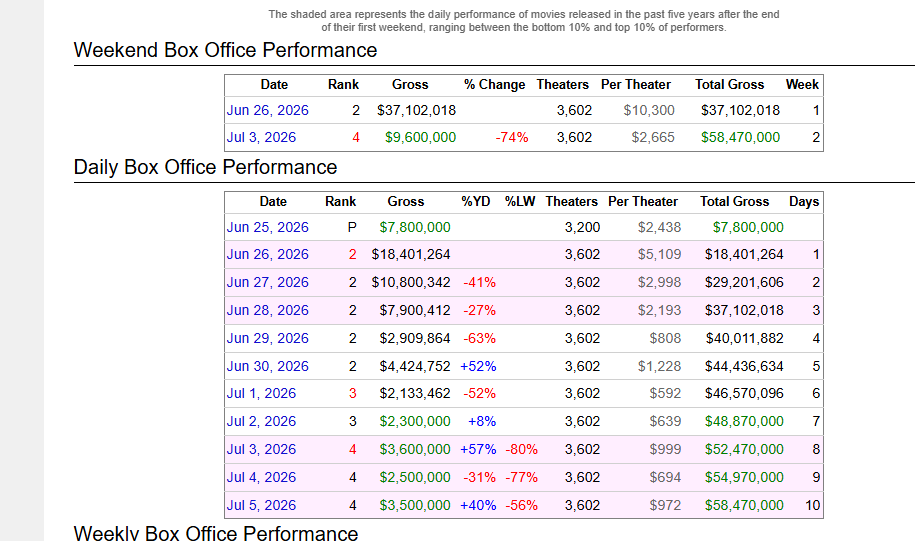Click the Weekly Box Office Performance heading

click(x=216, y=532)
